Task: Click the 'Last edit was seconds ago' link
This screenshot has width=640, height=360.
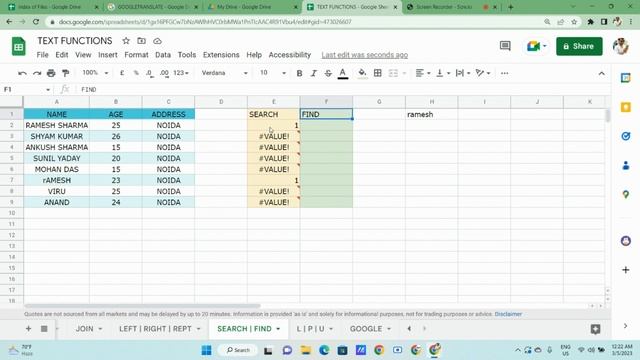Action: tap(364, 55)
